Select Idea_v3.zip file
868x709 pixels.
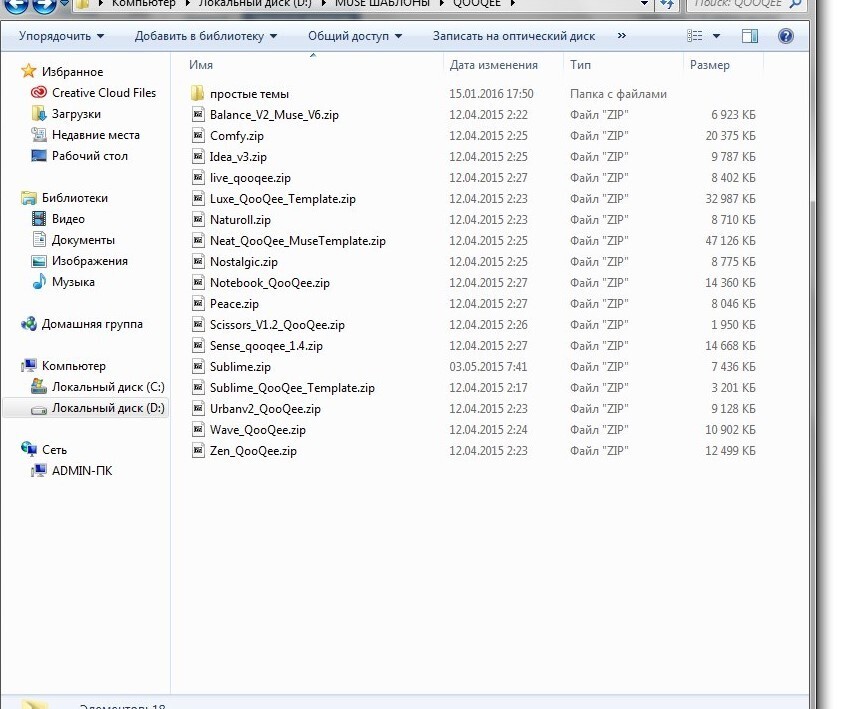pyautogui.click(x=238, y=157)
